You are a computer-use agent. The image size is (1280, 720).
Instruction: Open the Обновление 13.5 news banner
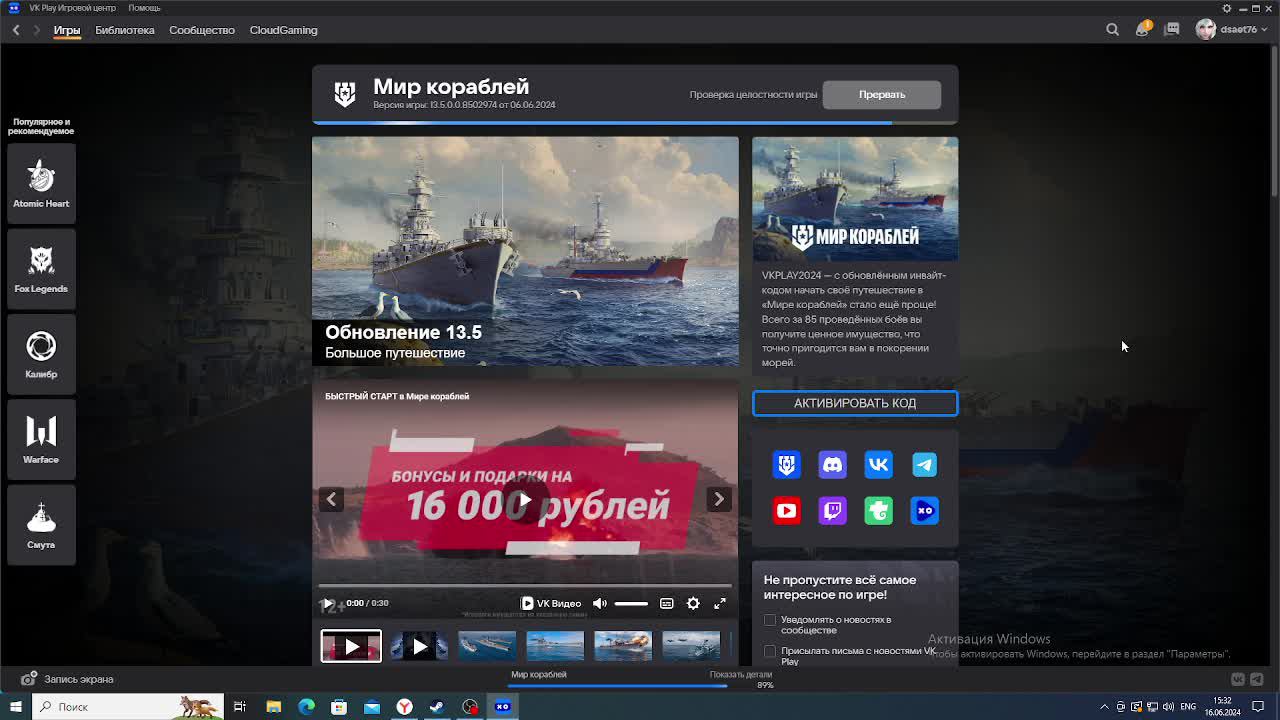pyautogui.click(x=525, y=251)
